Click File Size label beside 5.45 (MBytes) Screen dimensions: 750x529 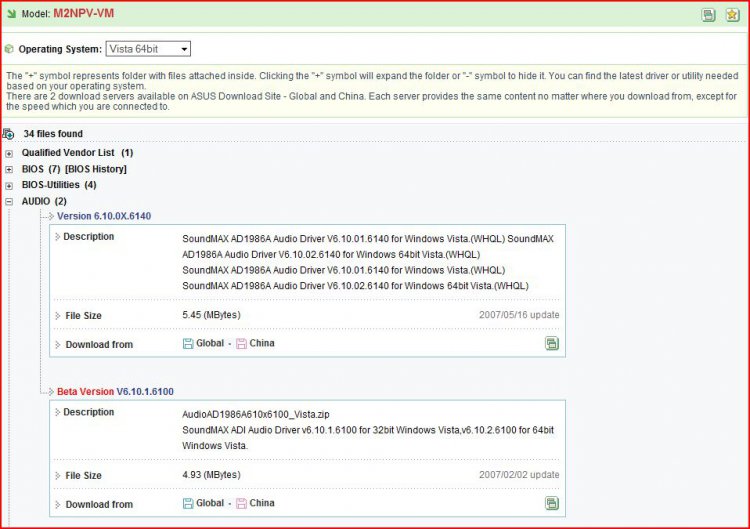click(x=83, y=316)
